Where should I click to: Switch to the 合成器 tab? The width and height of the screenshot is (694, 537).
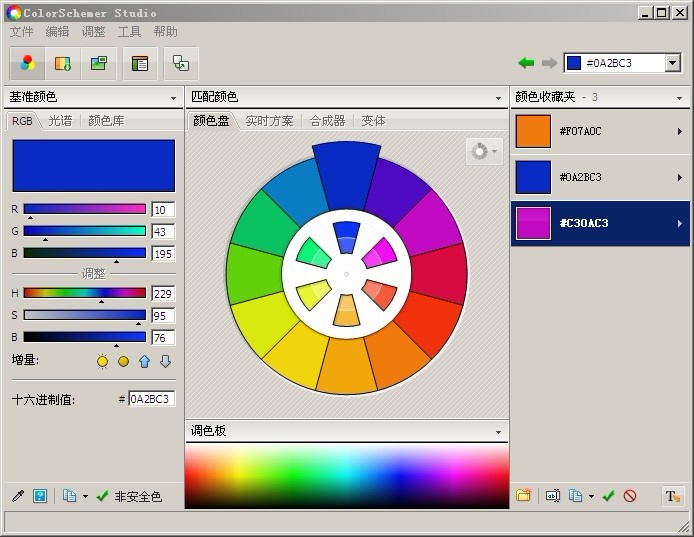coord(328,120)
